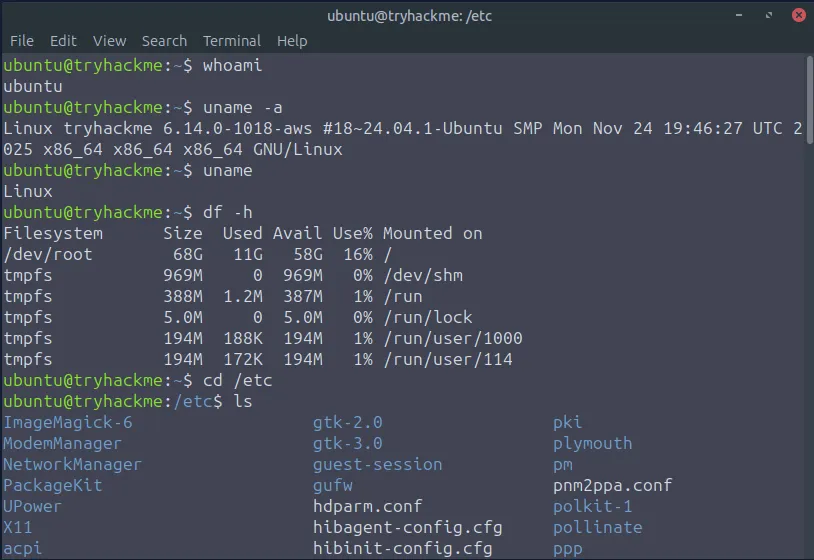The height and width of the screenshot is (560, 814).
Task: Click the NetworkManager directory name
Action: (72, 464)
